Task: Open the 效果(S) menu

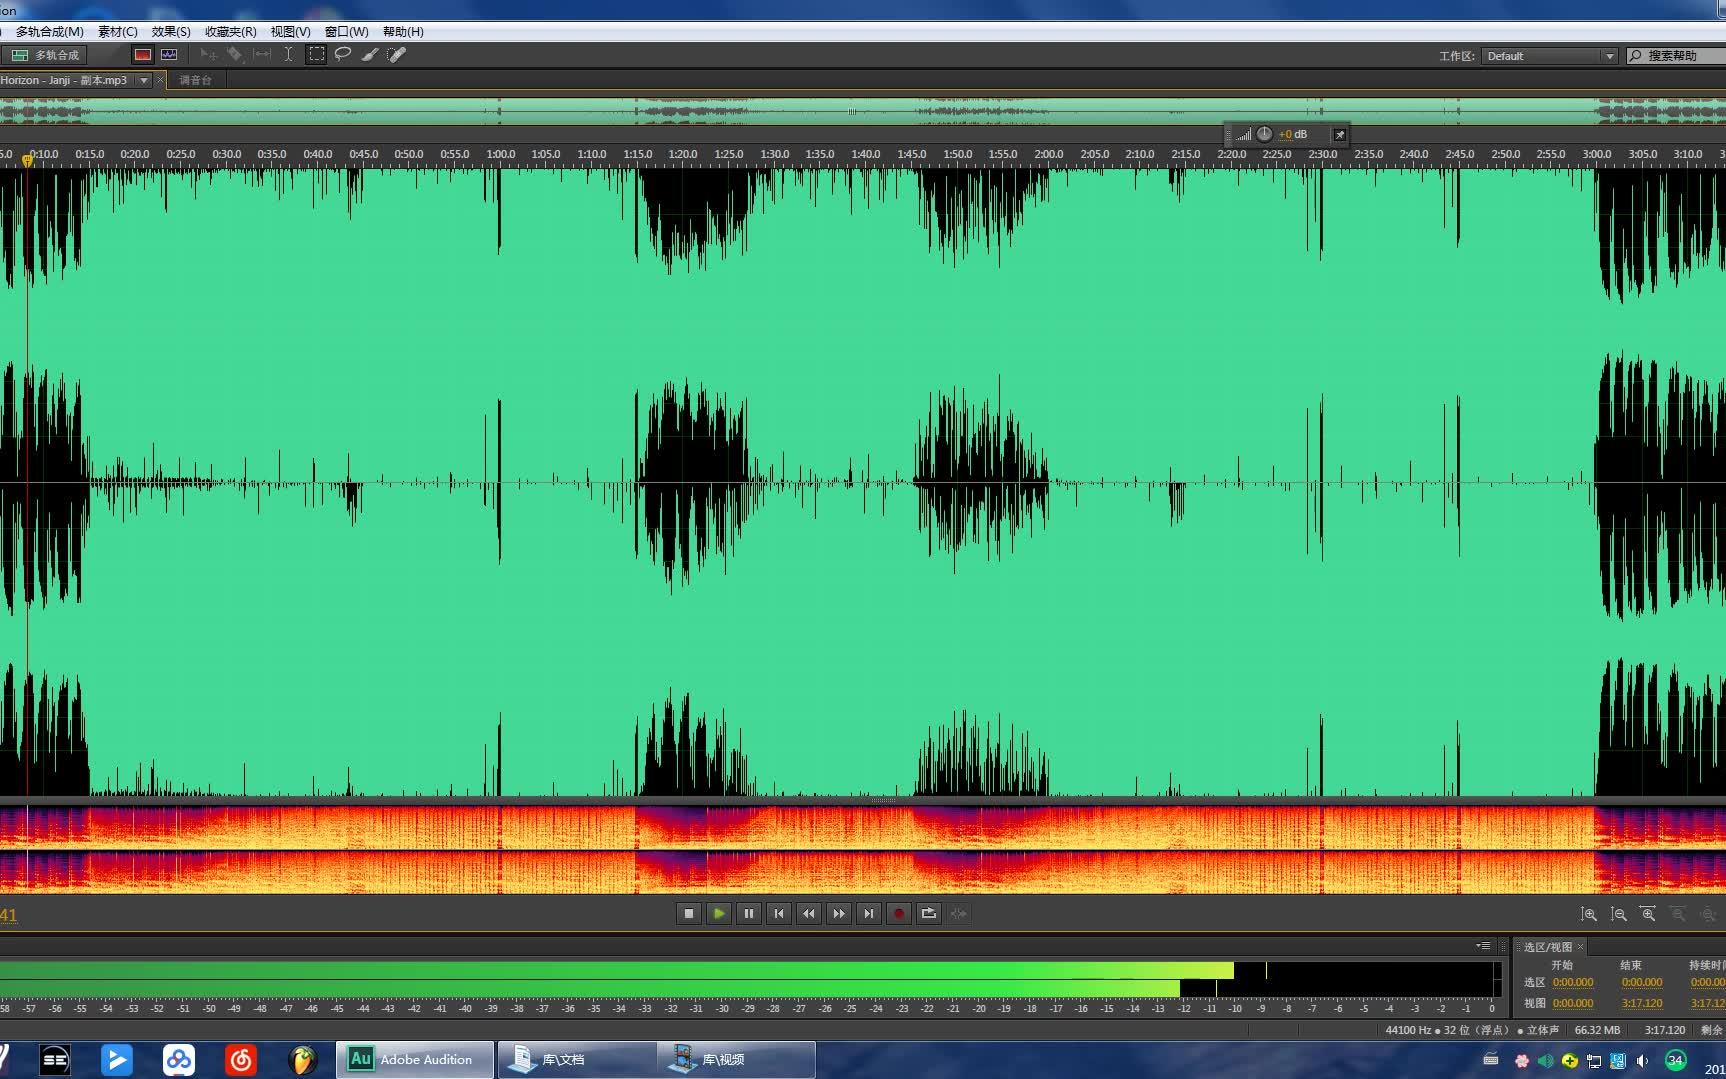Action: coord(171,32)
